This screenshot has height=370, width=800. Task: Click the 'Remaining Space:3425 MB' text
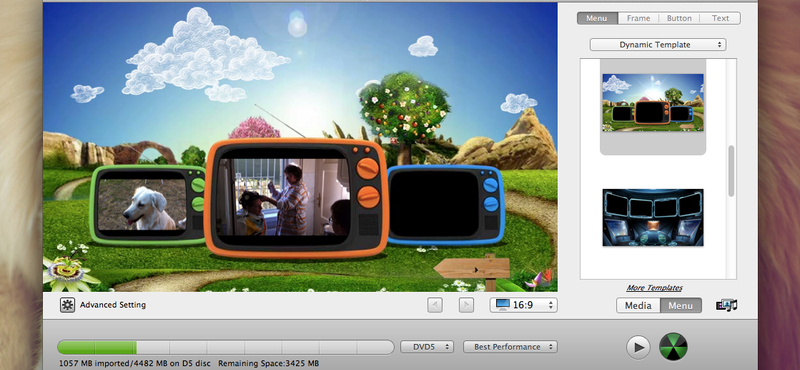(269, 363)
